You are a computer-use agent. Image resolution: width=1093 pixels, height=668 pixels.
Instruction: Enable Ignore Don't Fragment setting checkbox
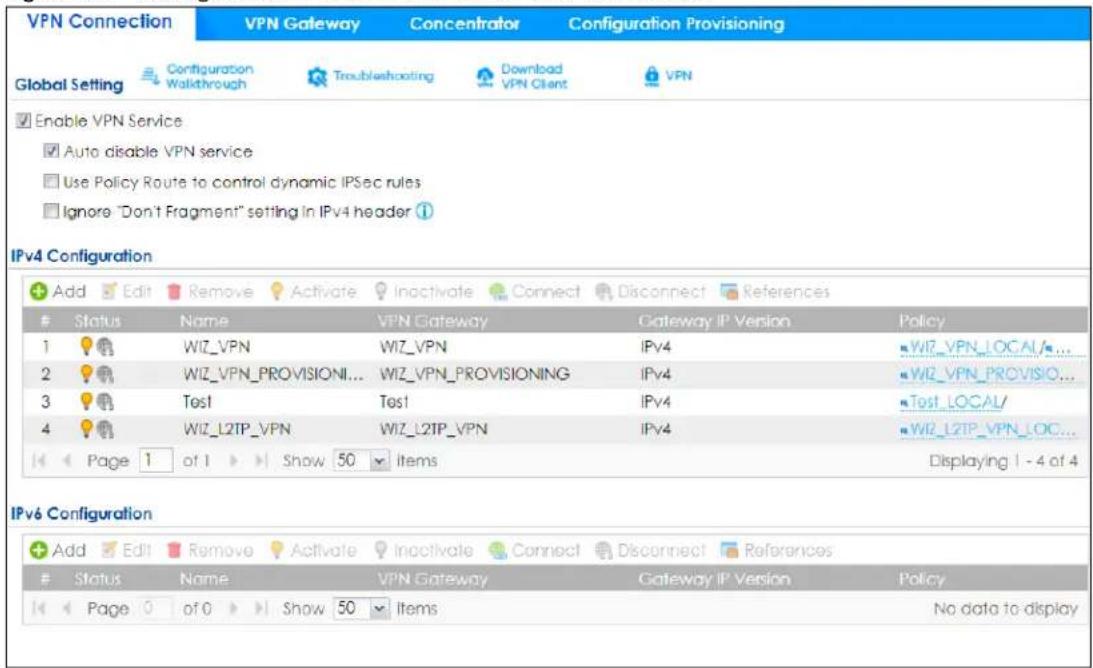[x=51, y=211]
